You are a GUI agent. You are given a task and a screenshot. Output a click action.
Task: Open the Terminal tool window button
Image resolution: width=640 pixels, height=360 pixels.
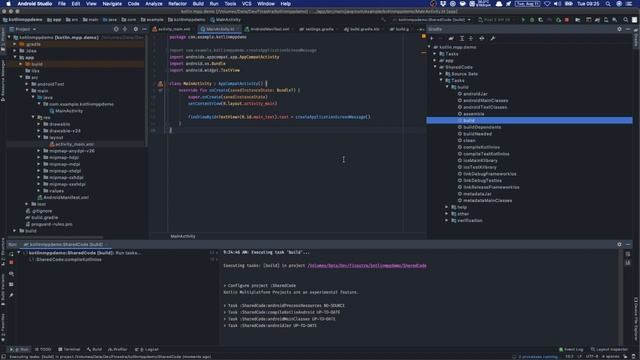(69, 349)
